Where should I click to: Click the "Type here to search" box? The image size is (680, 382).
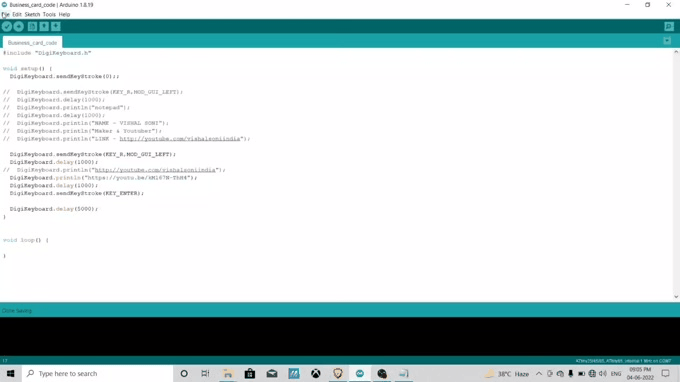click(x=98, y=373)
